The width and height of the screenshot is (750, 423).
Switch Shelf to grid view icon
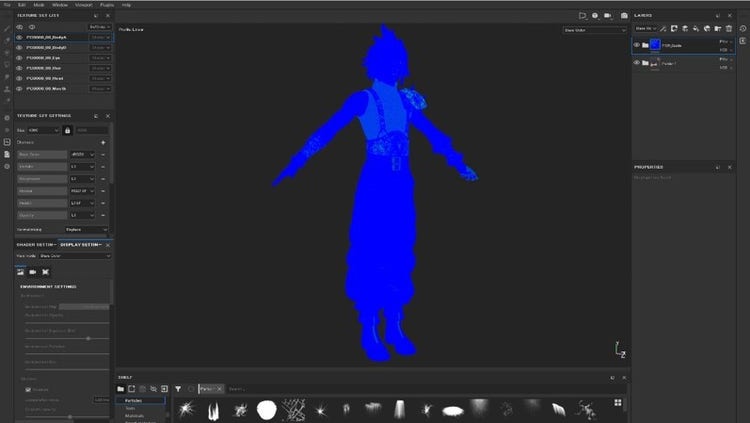pos(618,402)
